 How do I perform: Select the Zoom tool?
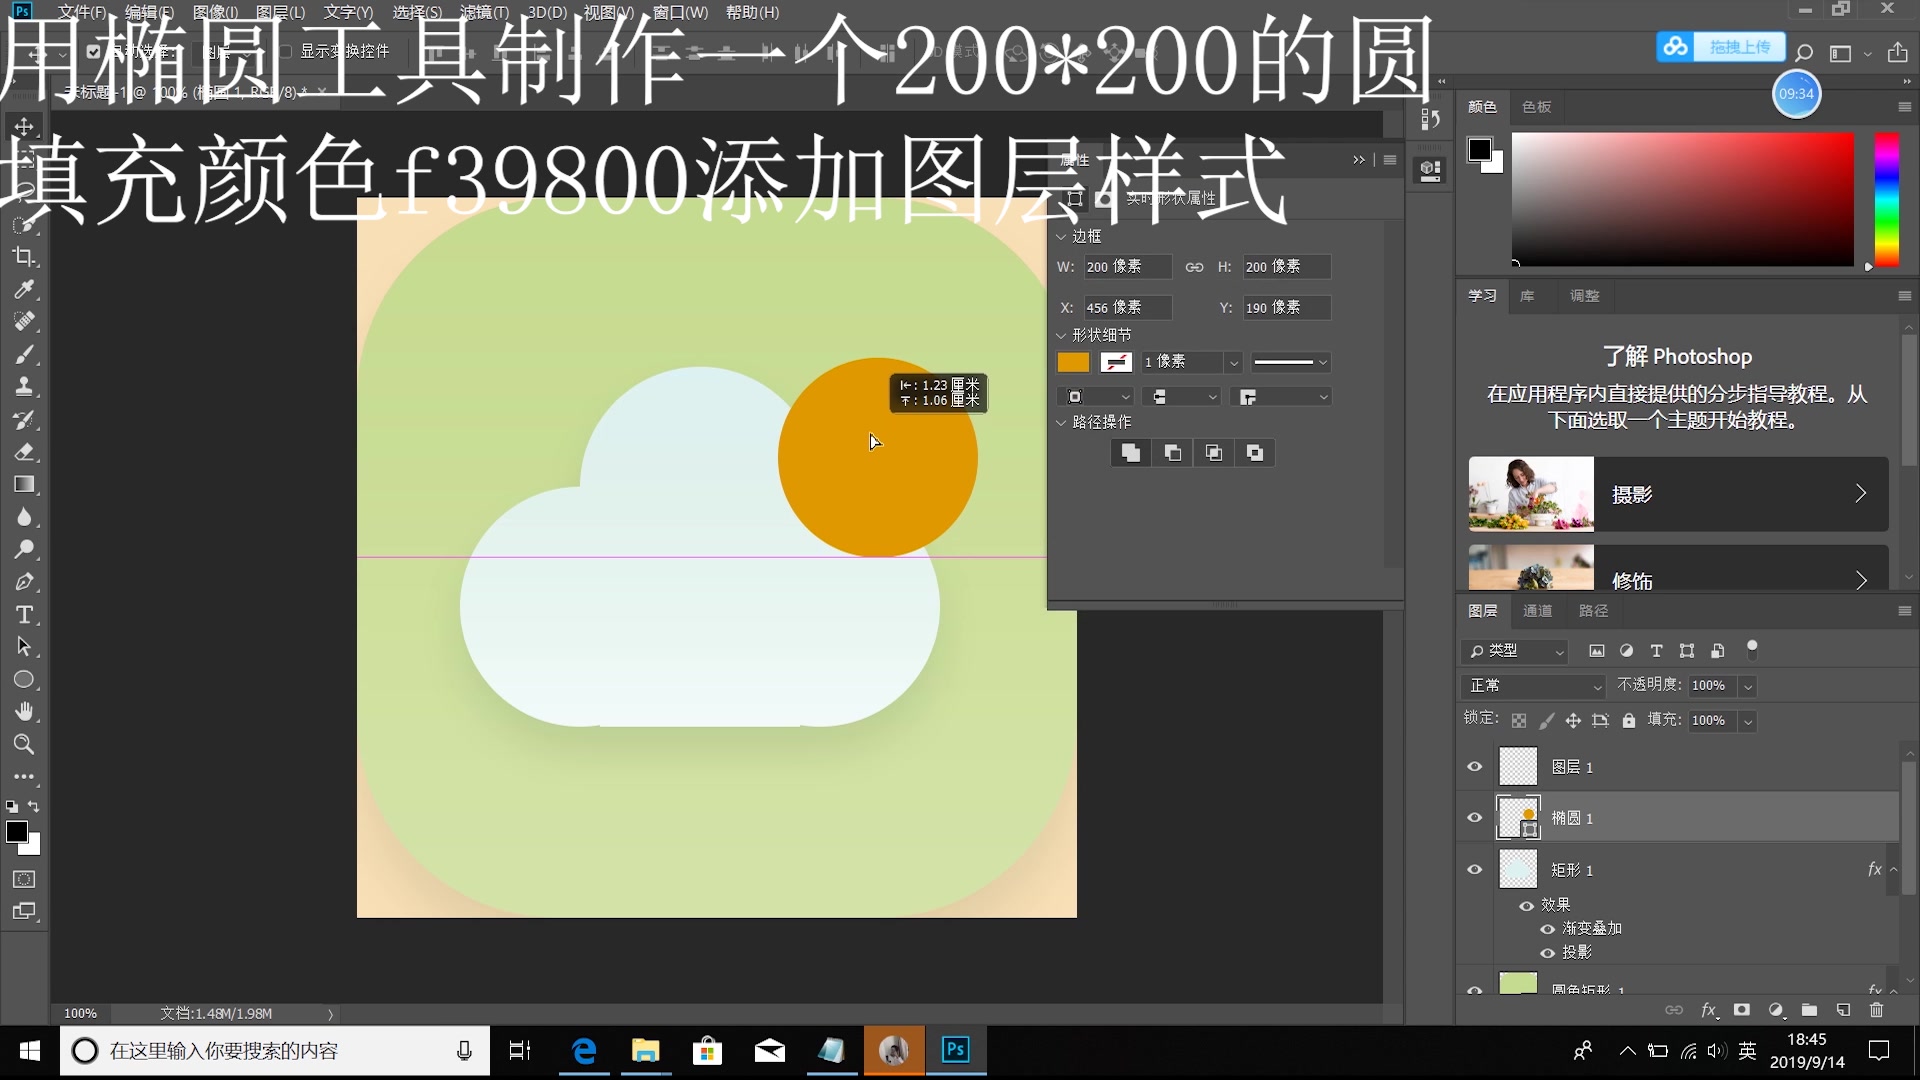point(24,745)
